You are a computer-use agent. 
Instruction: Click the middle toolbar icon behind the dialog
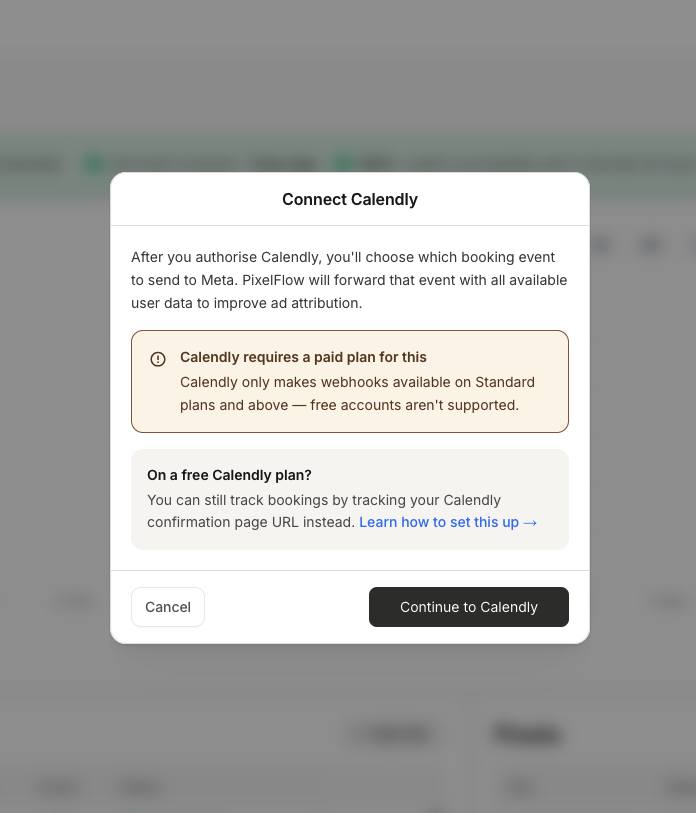click(650, 245)
